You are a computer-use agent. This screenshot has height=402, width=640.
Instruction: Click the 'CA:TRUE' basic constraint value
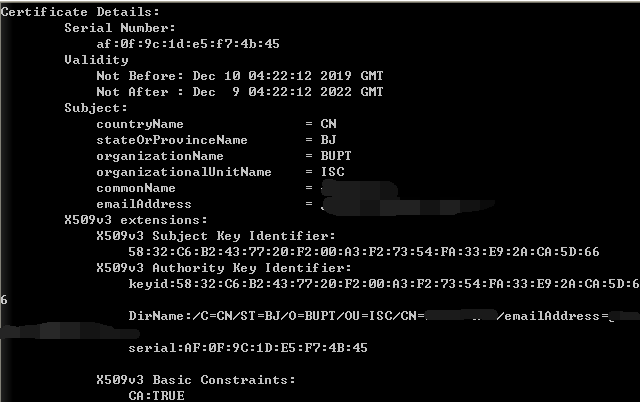156,396
